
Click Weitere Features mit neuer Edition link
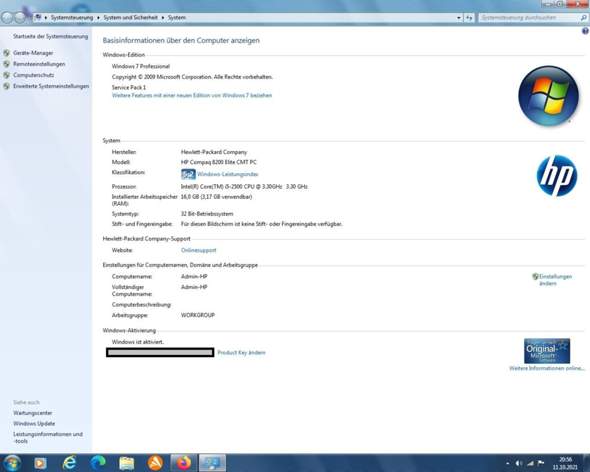192,95
